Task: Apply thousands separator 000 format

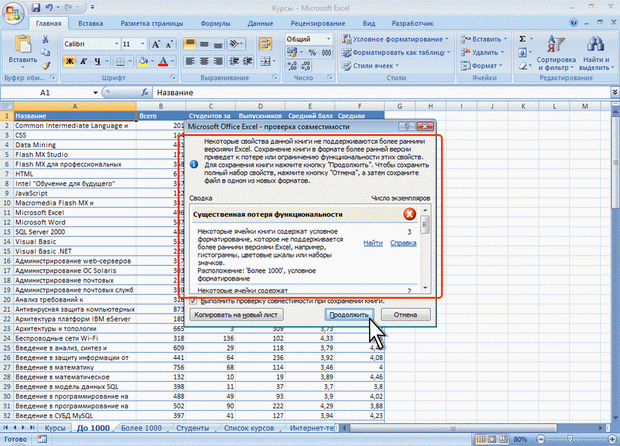Action: click(326, 52)
